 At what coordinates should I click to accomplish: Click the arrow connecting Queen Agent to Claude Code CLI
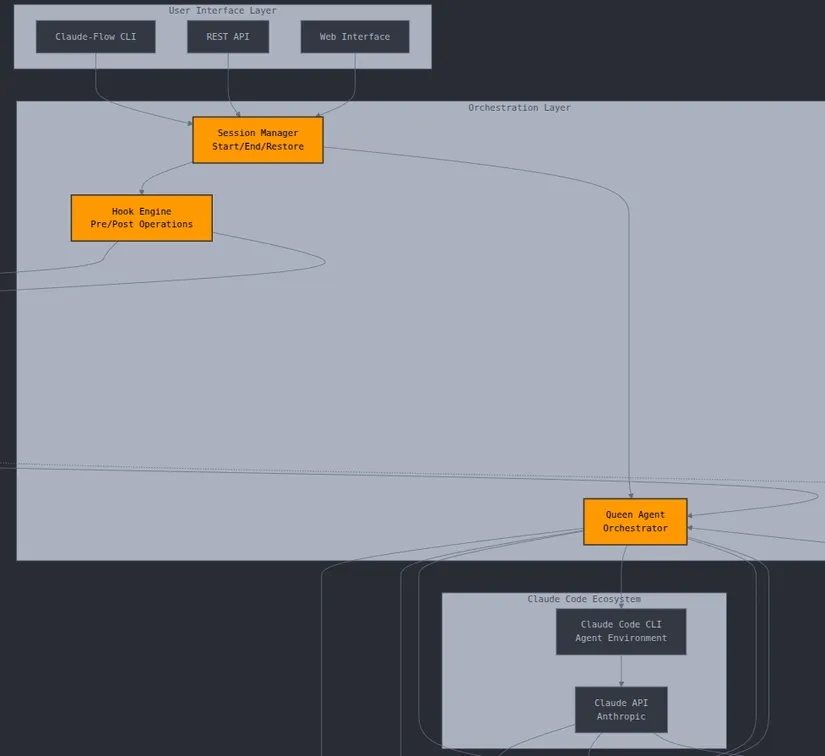pos(623,575)
